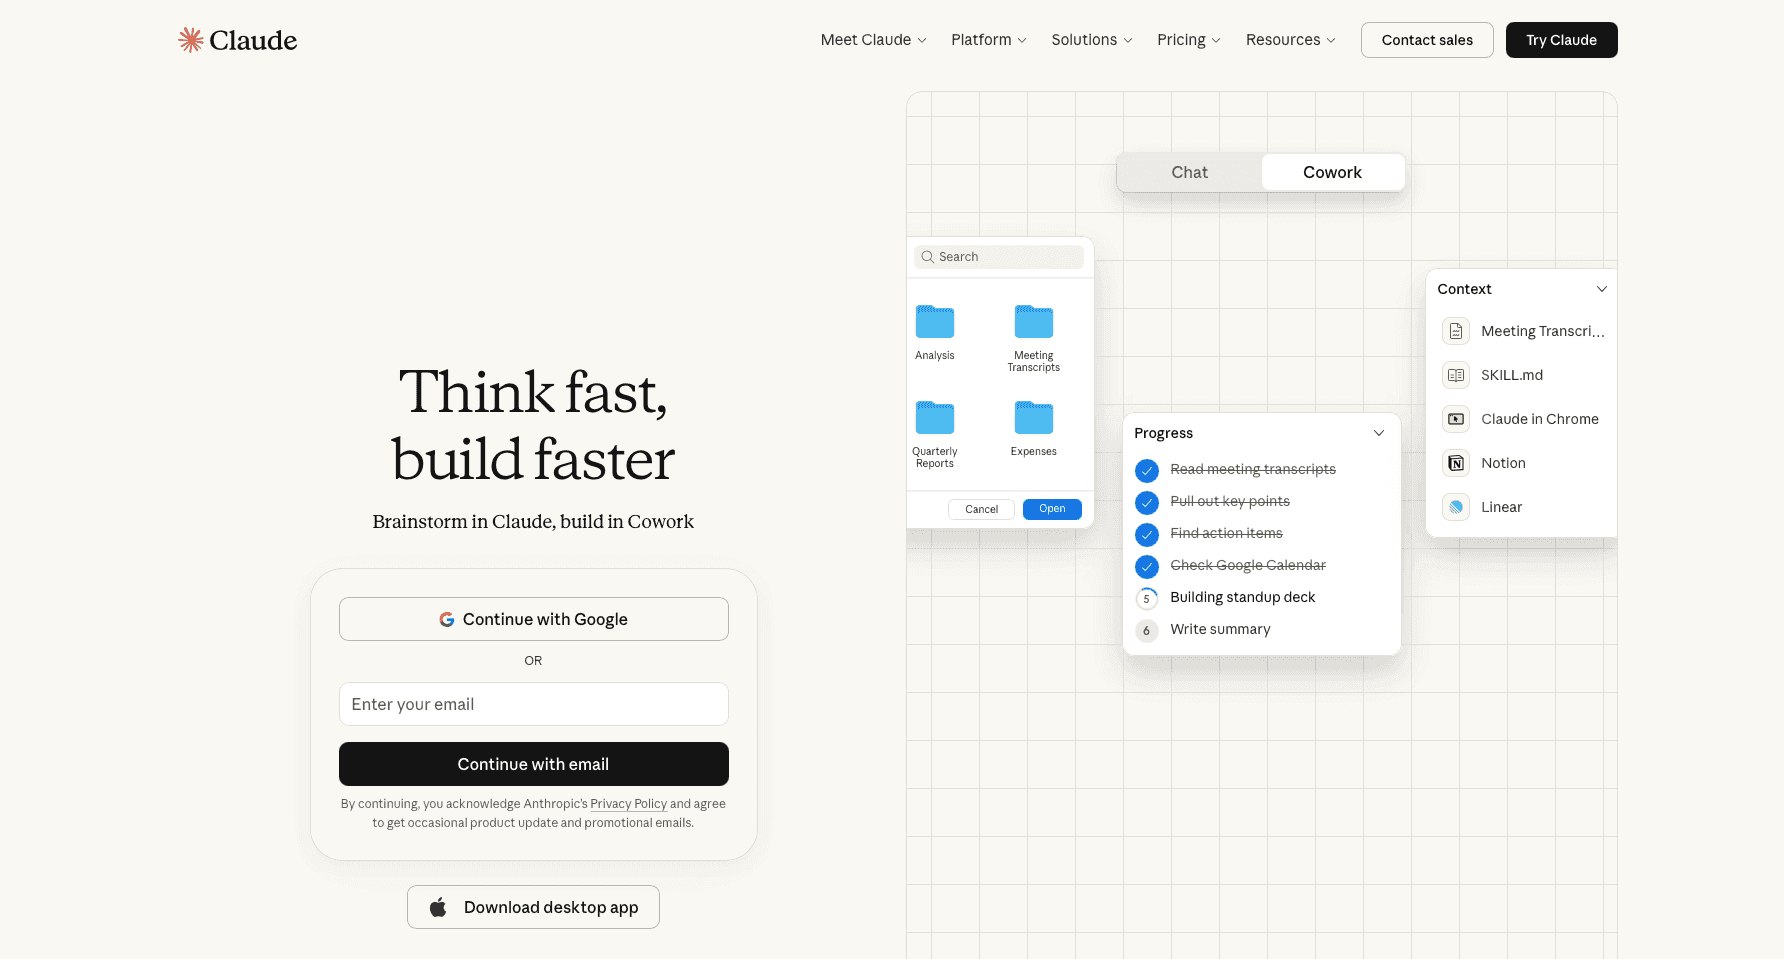Click the Claude wordmark text

(x=253, y=40)
